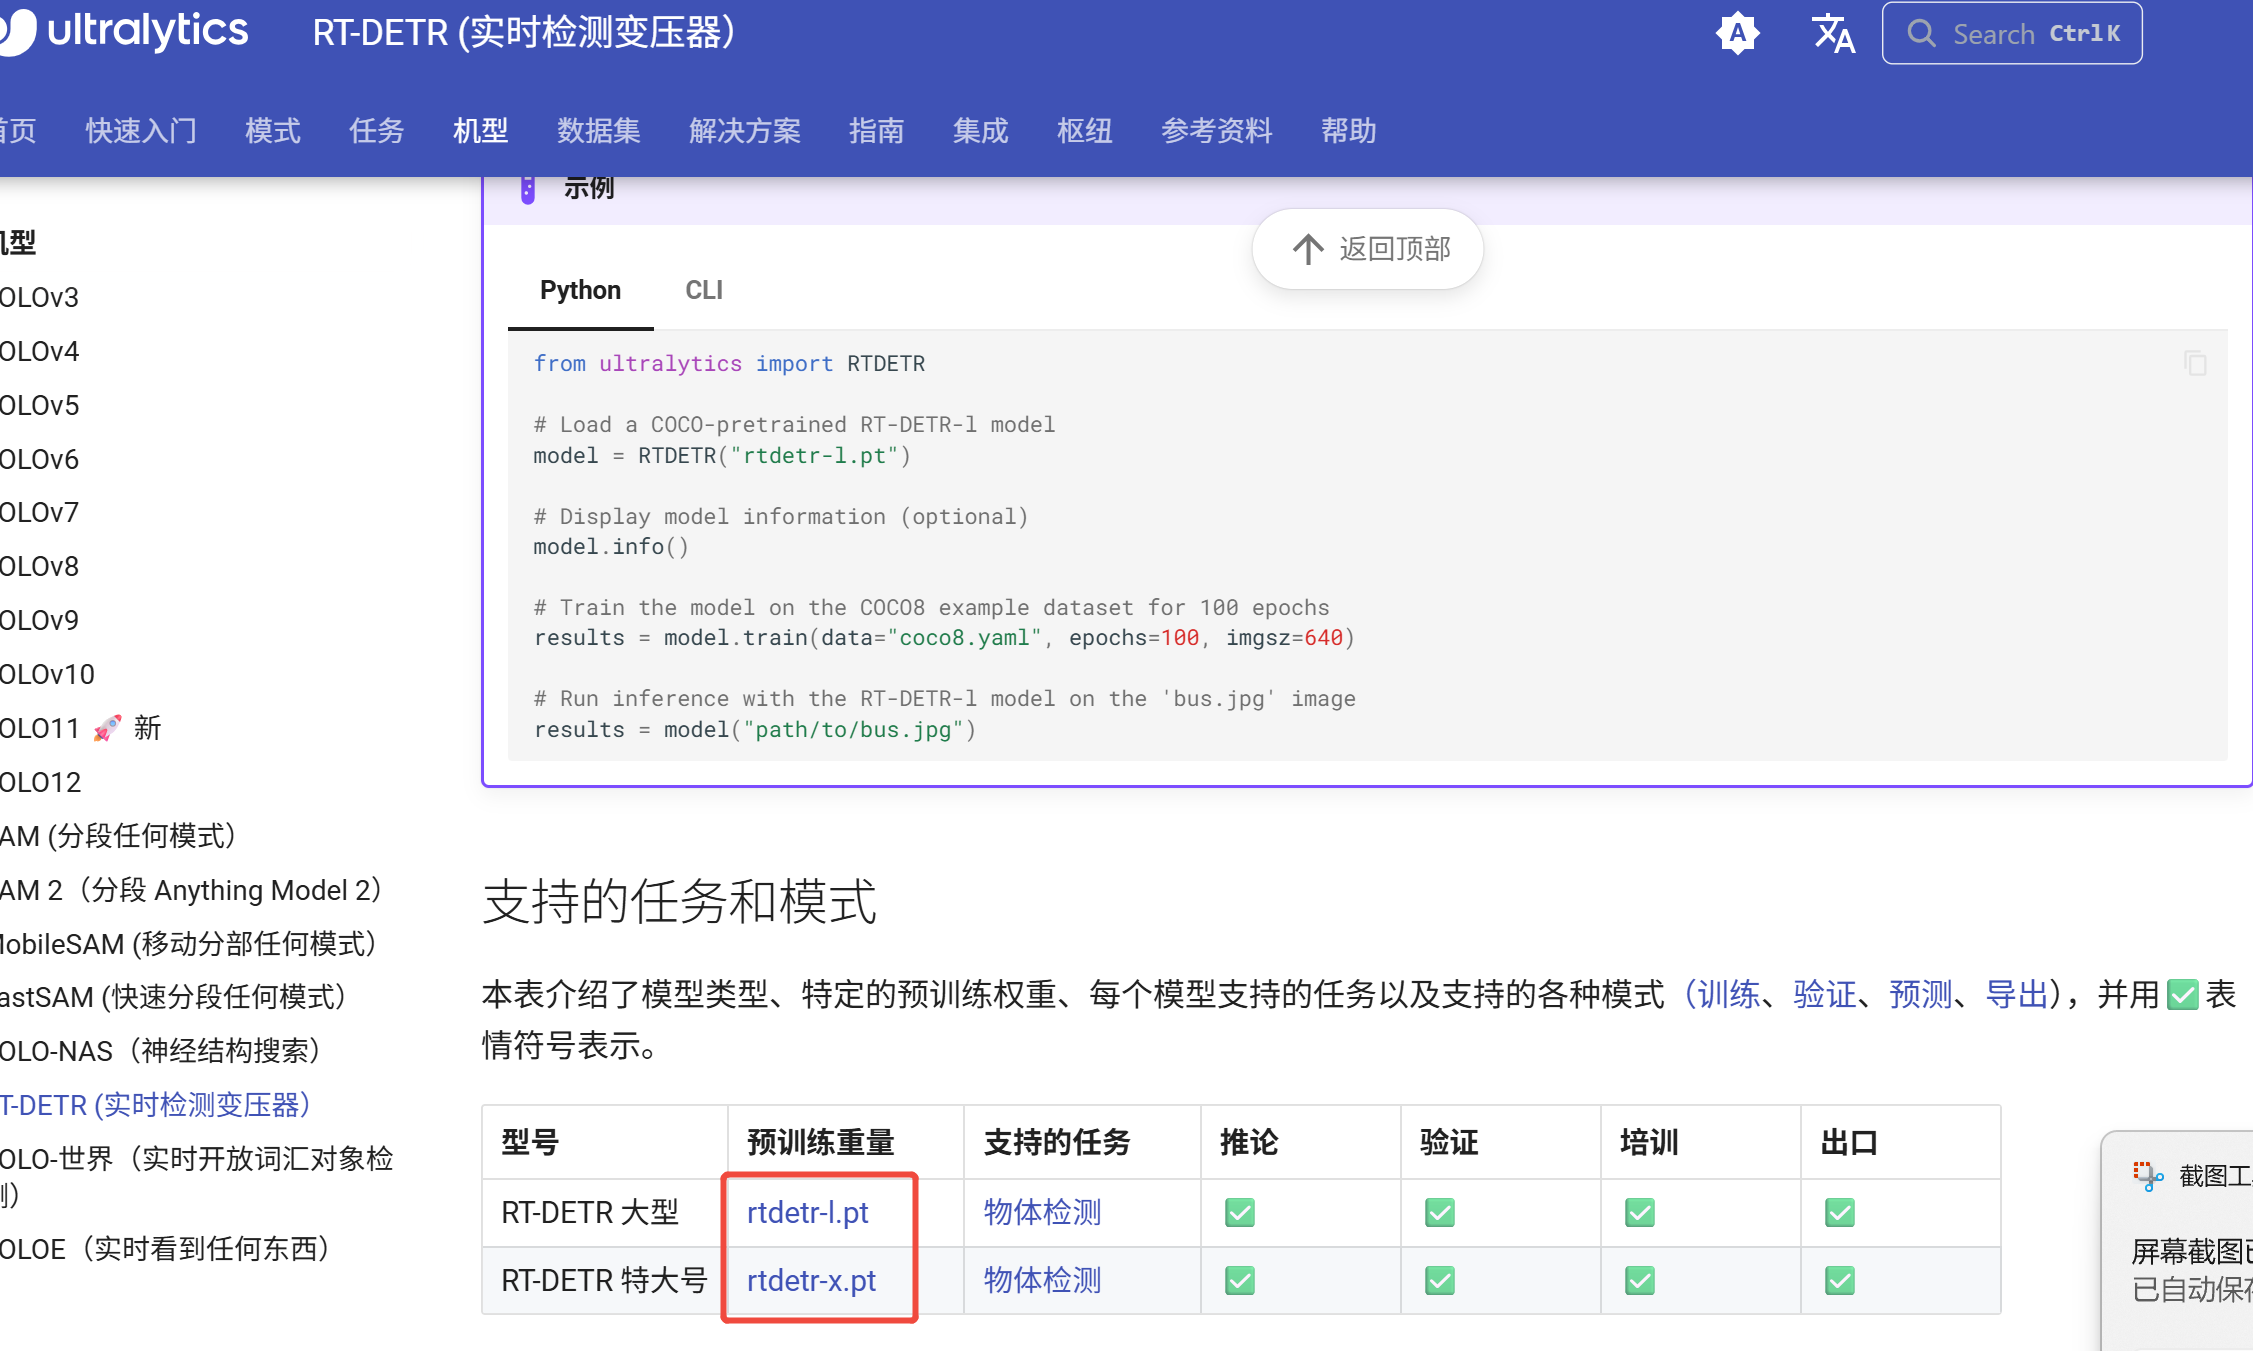Check the 培训 checkbox for RT-DETR 大型

[x=1639, y=1212]
